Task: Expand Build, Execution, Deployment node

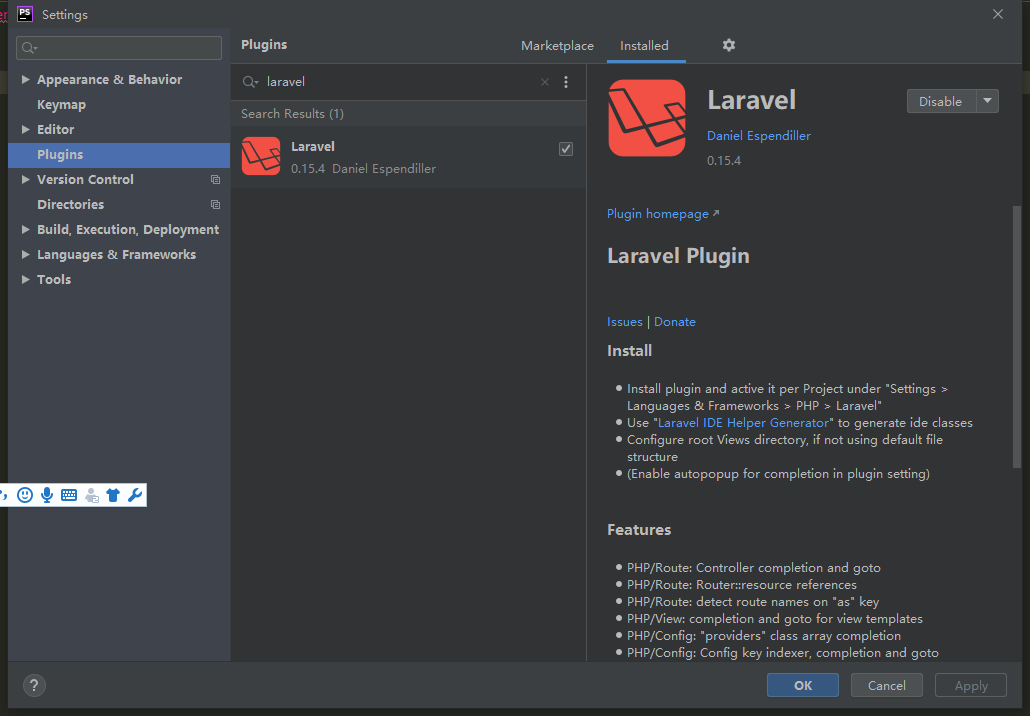Action: (26, 229)
